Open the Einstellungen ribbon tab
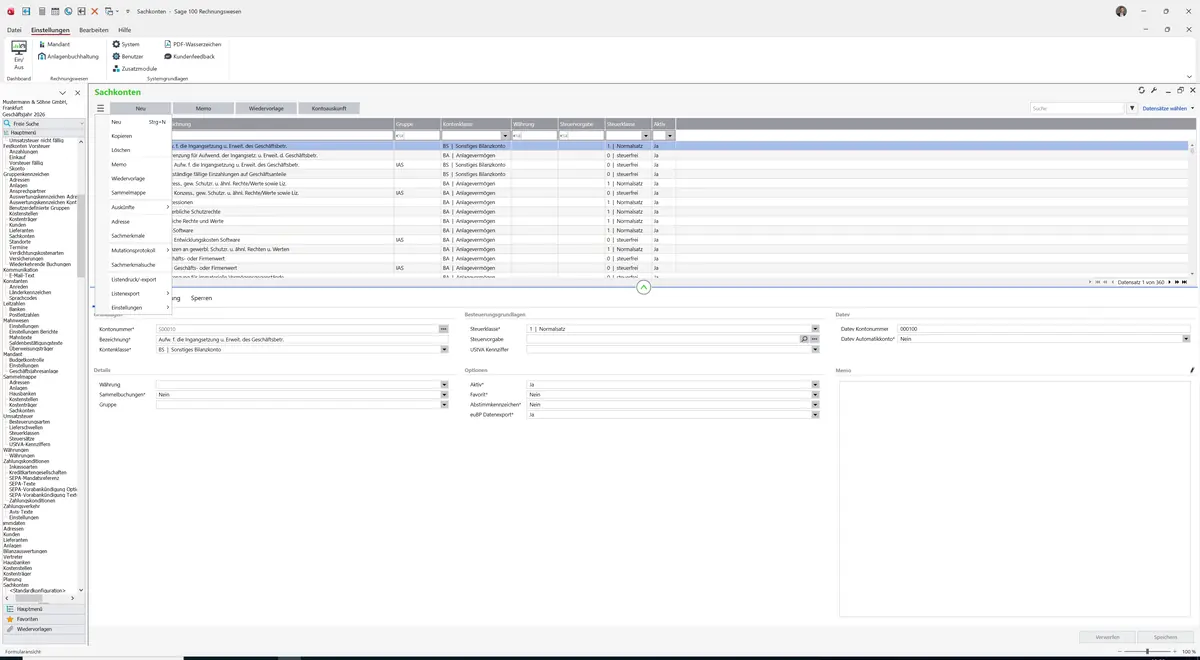Viewport: 1200px width, 660px height. point(50,30)
